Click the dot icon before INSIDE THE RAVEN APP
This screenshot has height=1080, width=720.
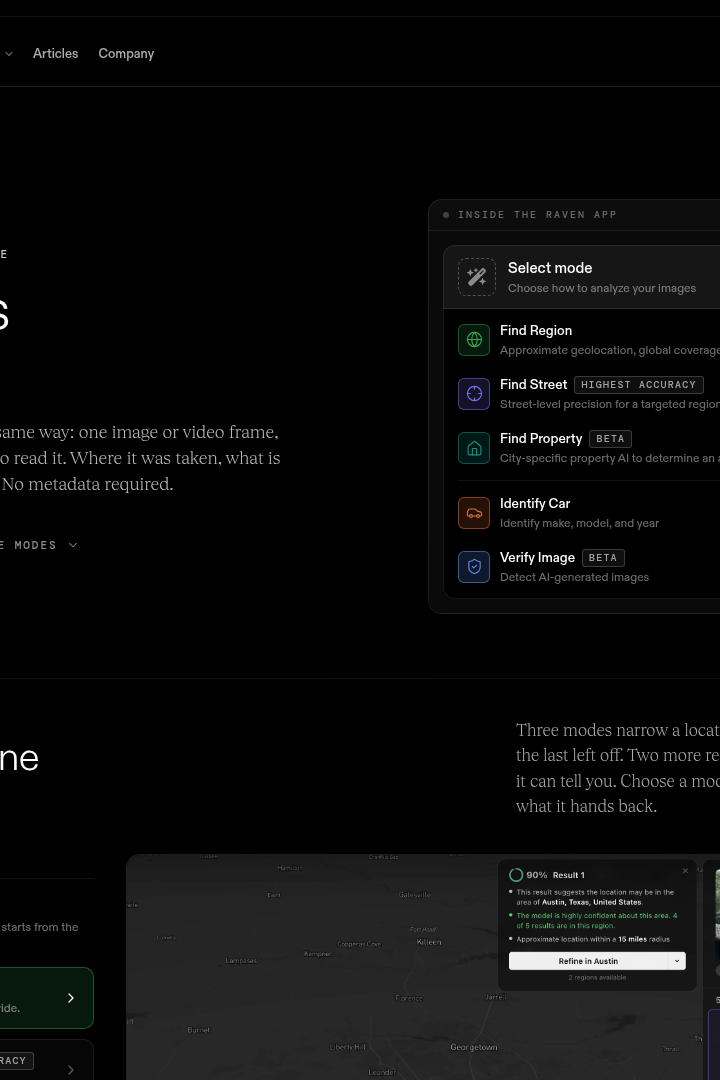pos(446,215)
